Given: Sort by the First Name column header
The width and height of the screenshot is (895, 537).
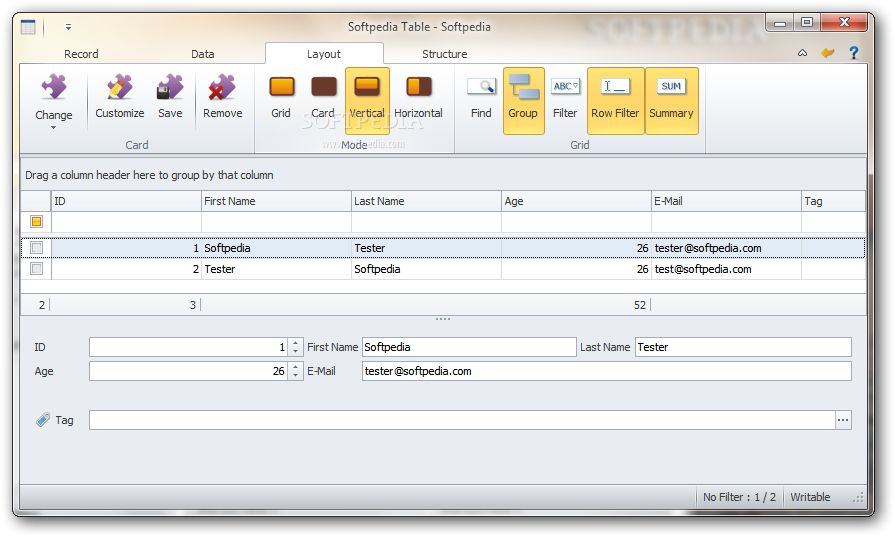Looking at the screenshot, I should 276,201.
